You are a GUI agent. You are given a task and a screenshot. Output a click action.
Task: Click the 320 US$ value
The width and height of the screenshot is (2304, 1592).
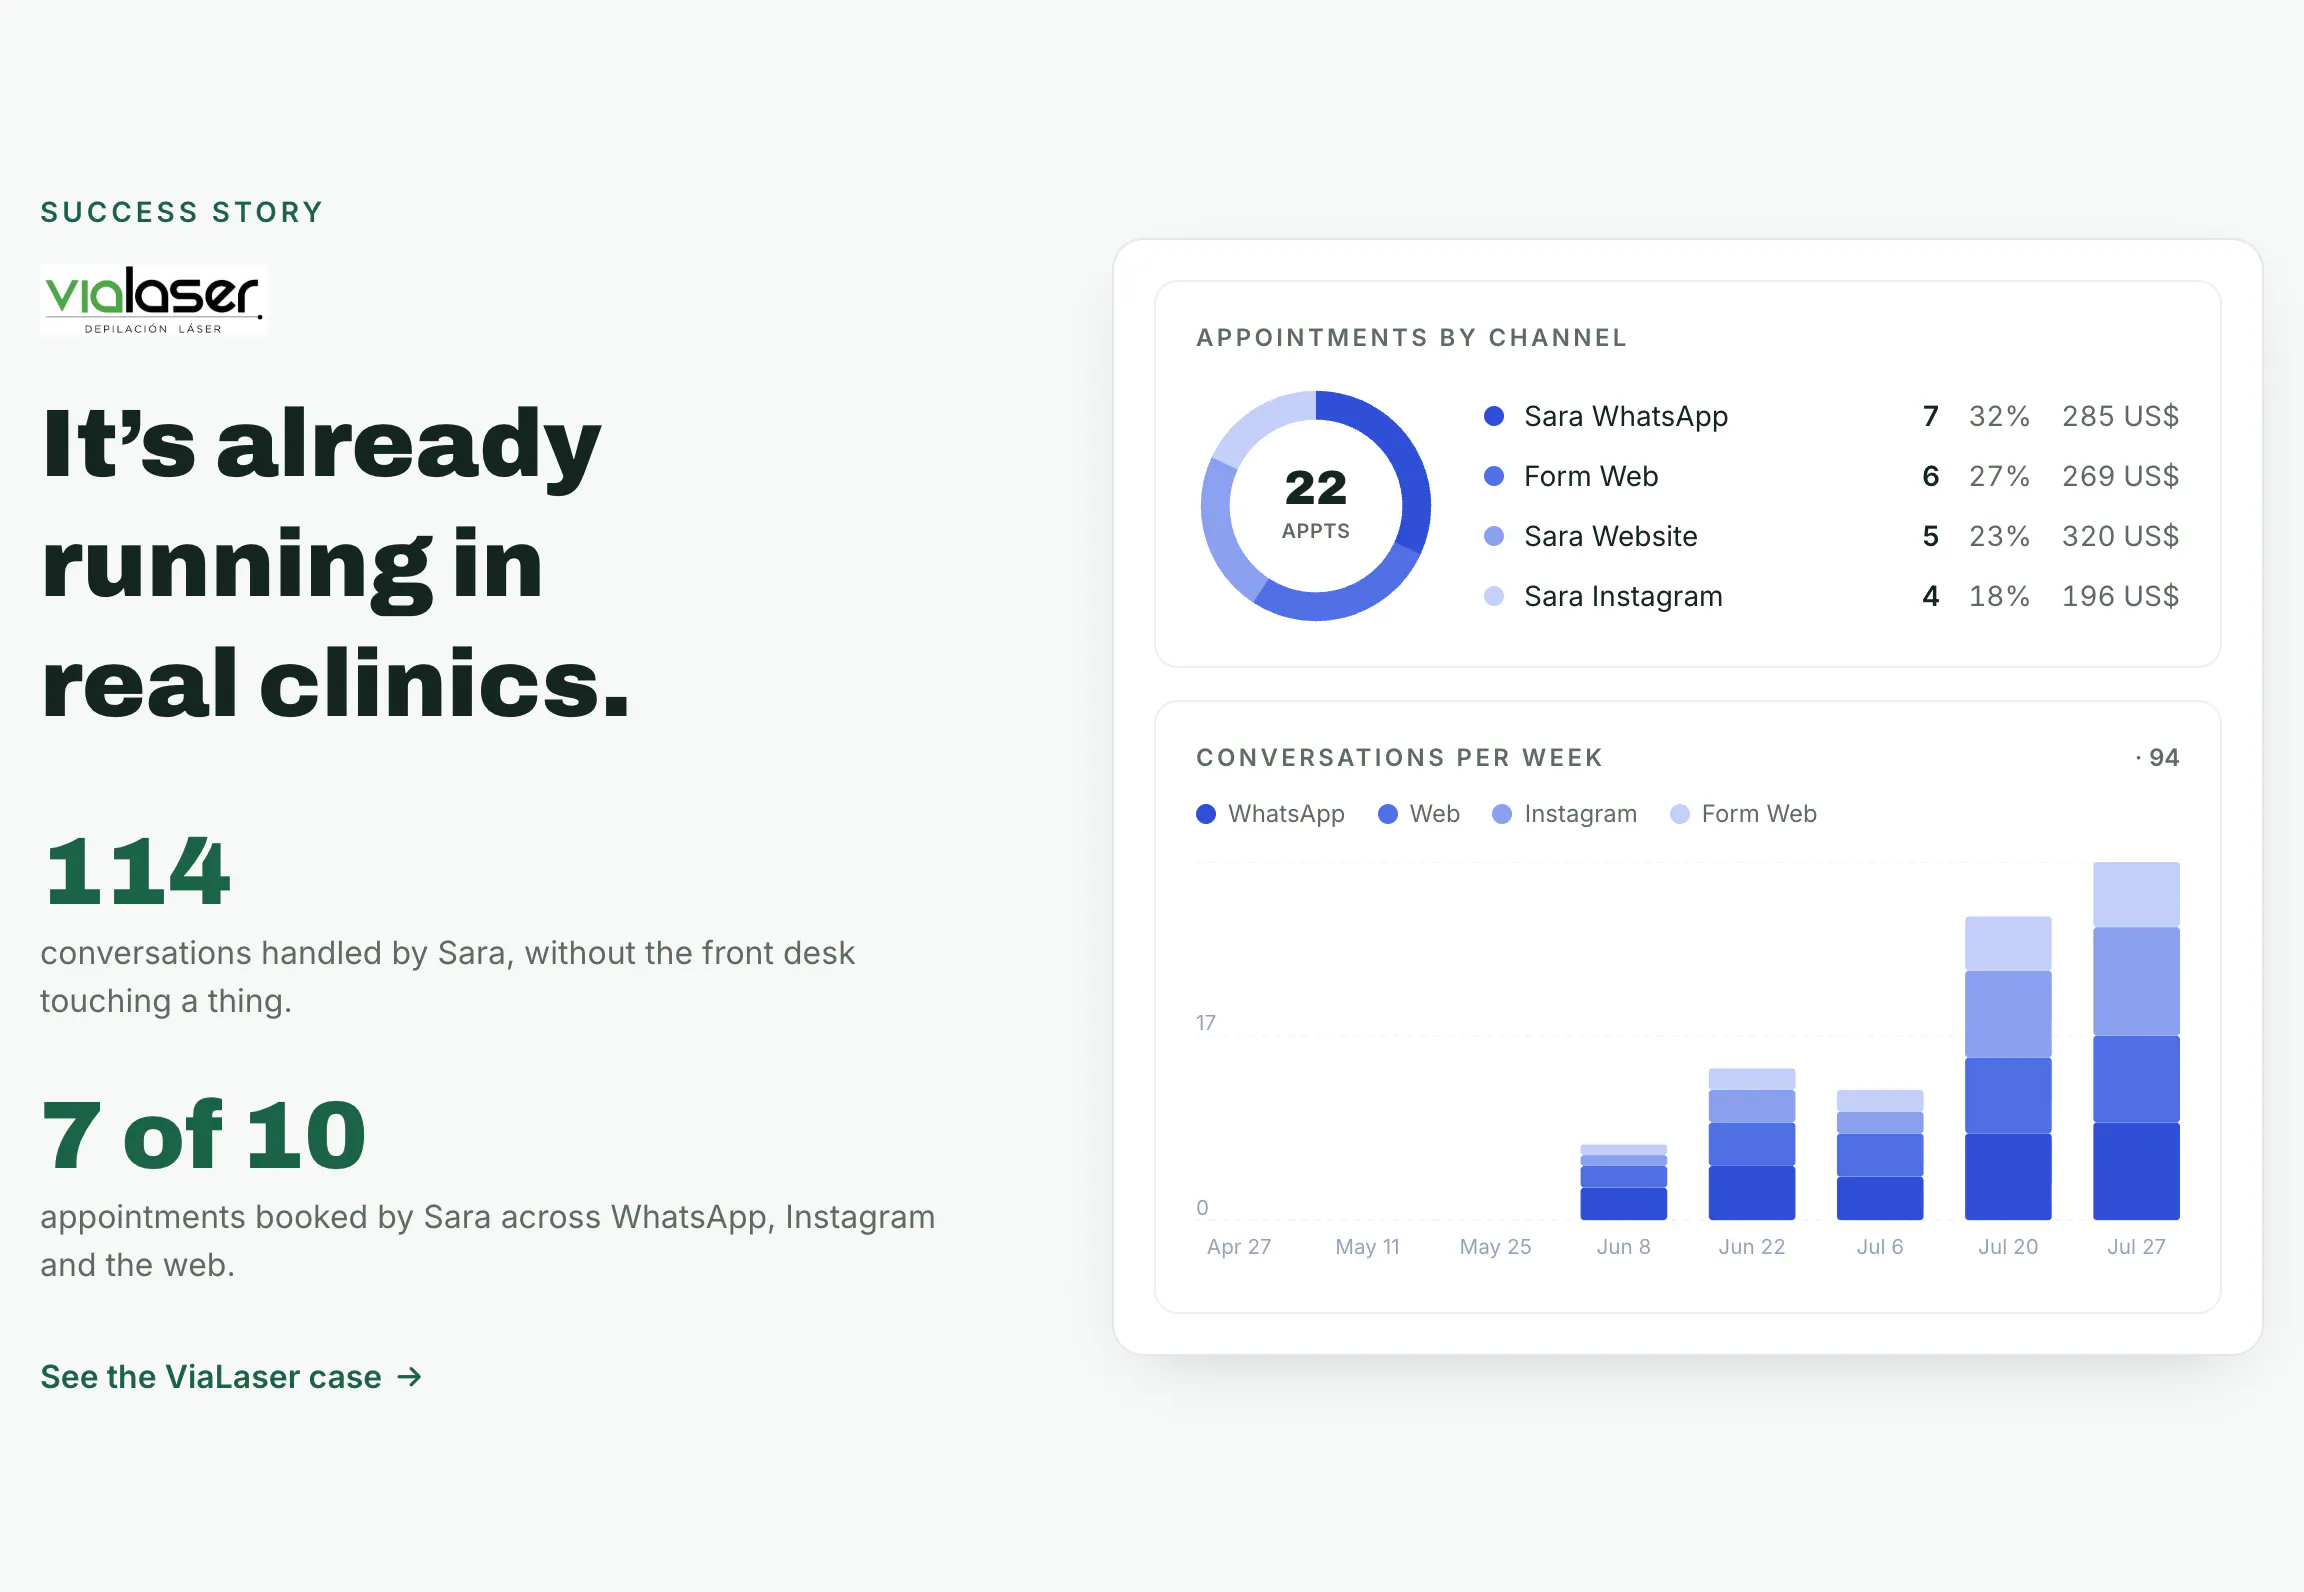2120,536
